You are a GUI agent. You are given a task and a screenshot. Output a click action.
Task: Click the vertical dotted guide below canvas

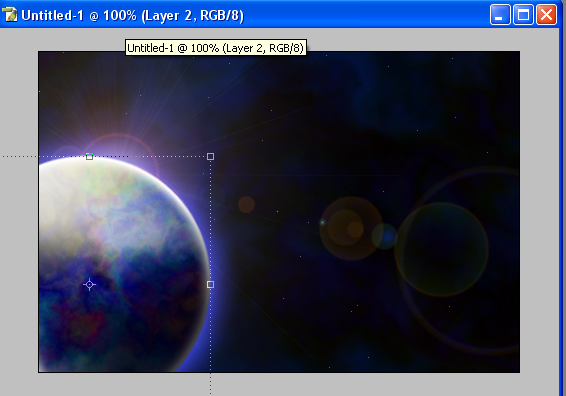[210, 384]
